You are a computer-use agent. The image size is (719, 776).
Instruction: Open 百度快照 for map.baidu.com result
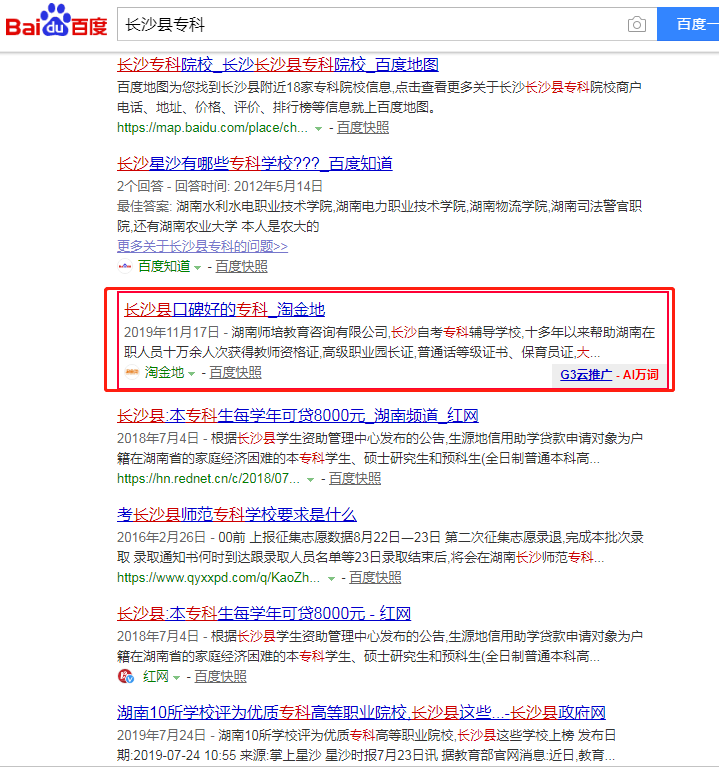[363, 128]
